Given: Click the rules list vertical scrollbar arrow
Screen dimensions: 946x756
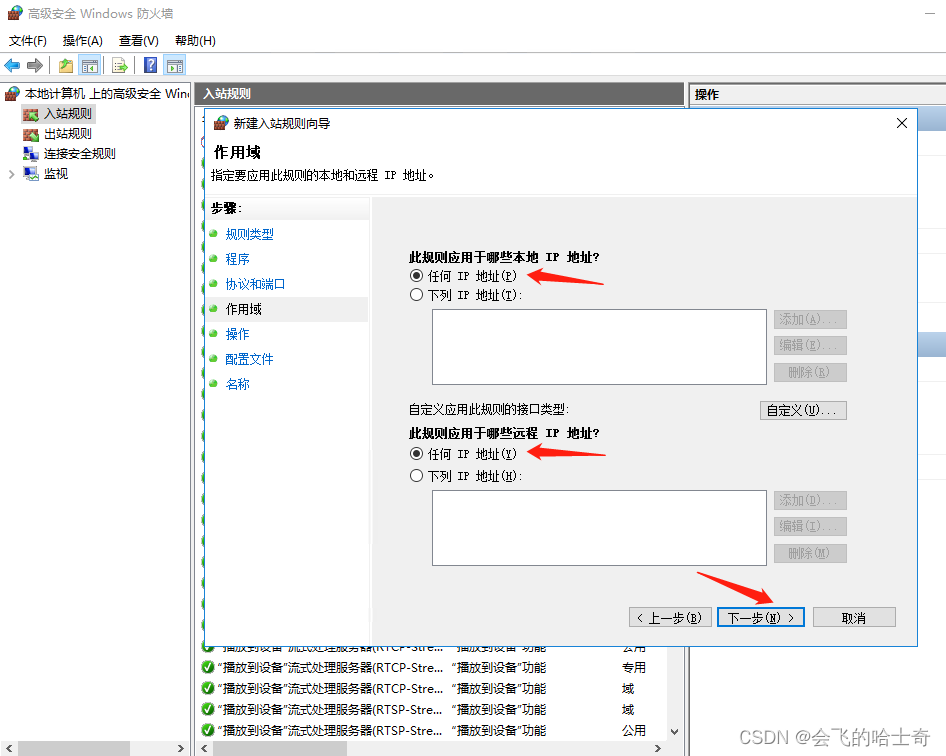Looking at the screenshot, I should (674, 729).
